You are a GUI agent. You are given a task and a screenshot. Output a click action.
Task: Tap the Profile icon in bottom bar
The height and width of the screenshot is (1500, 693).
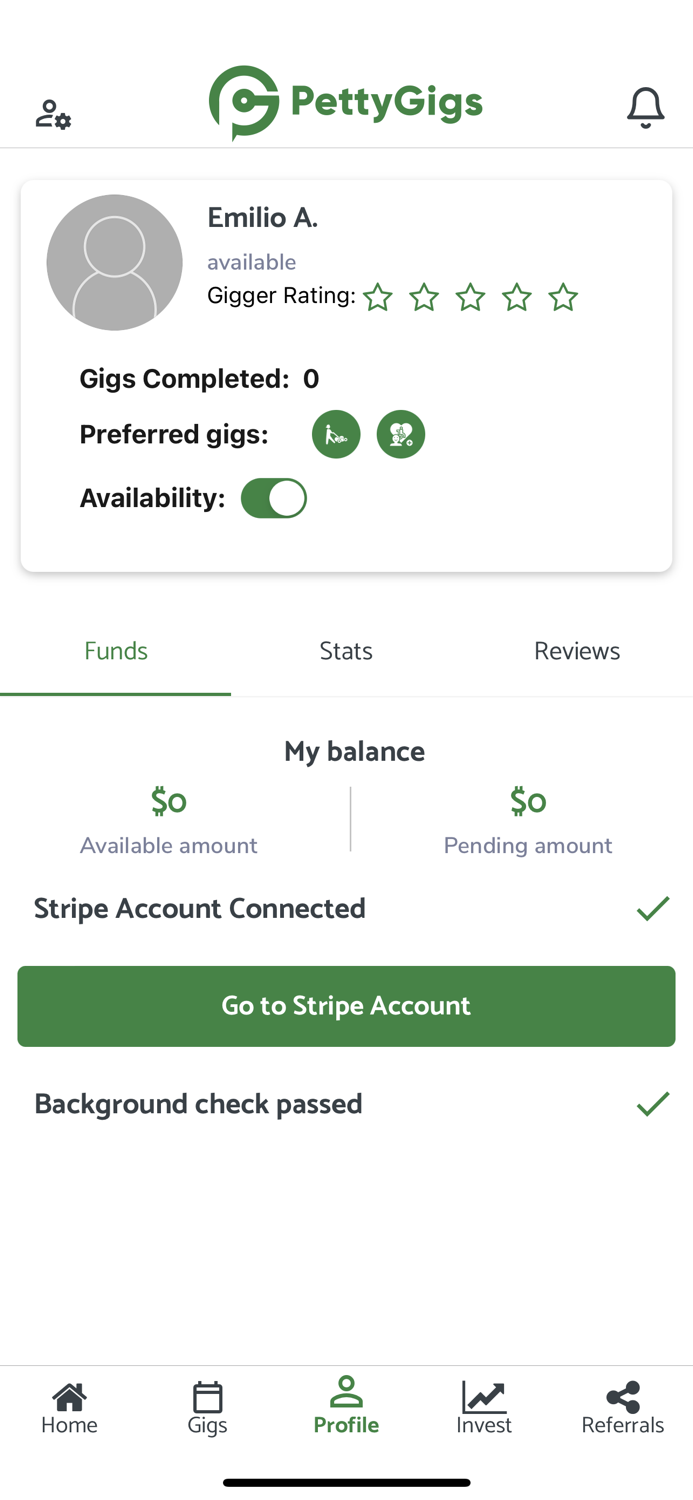point(346,1392)
